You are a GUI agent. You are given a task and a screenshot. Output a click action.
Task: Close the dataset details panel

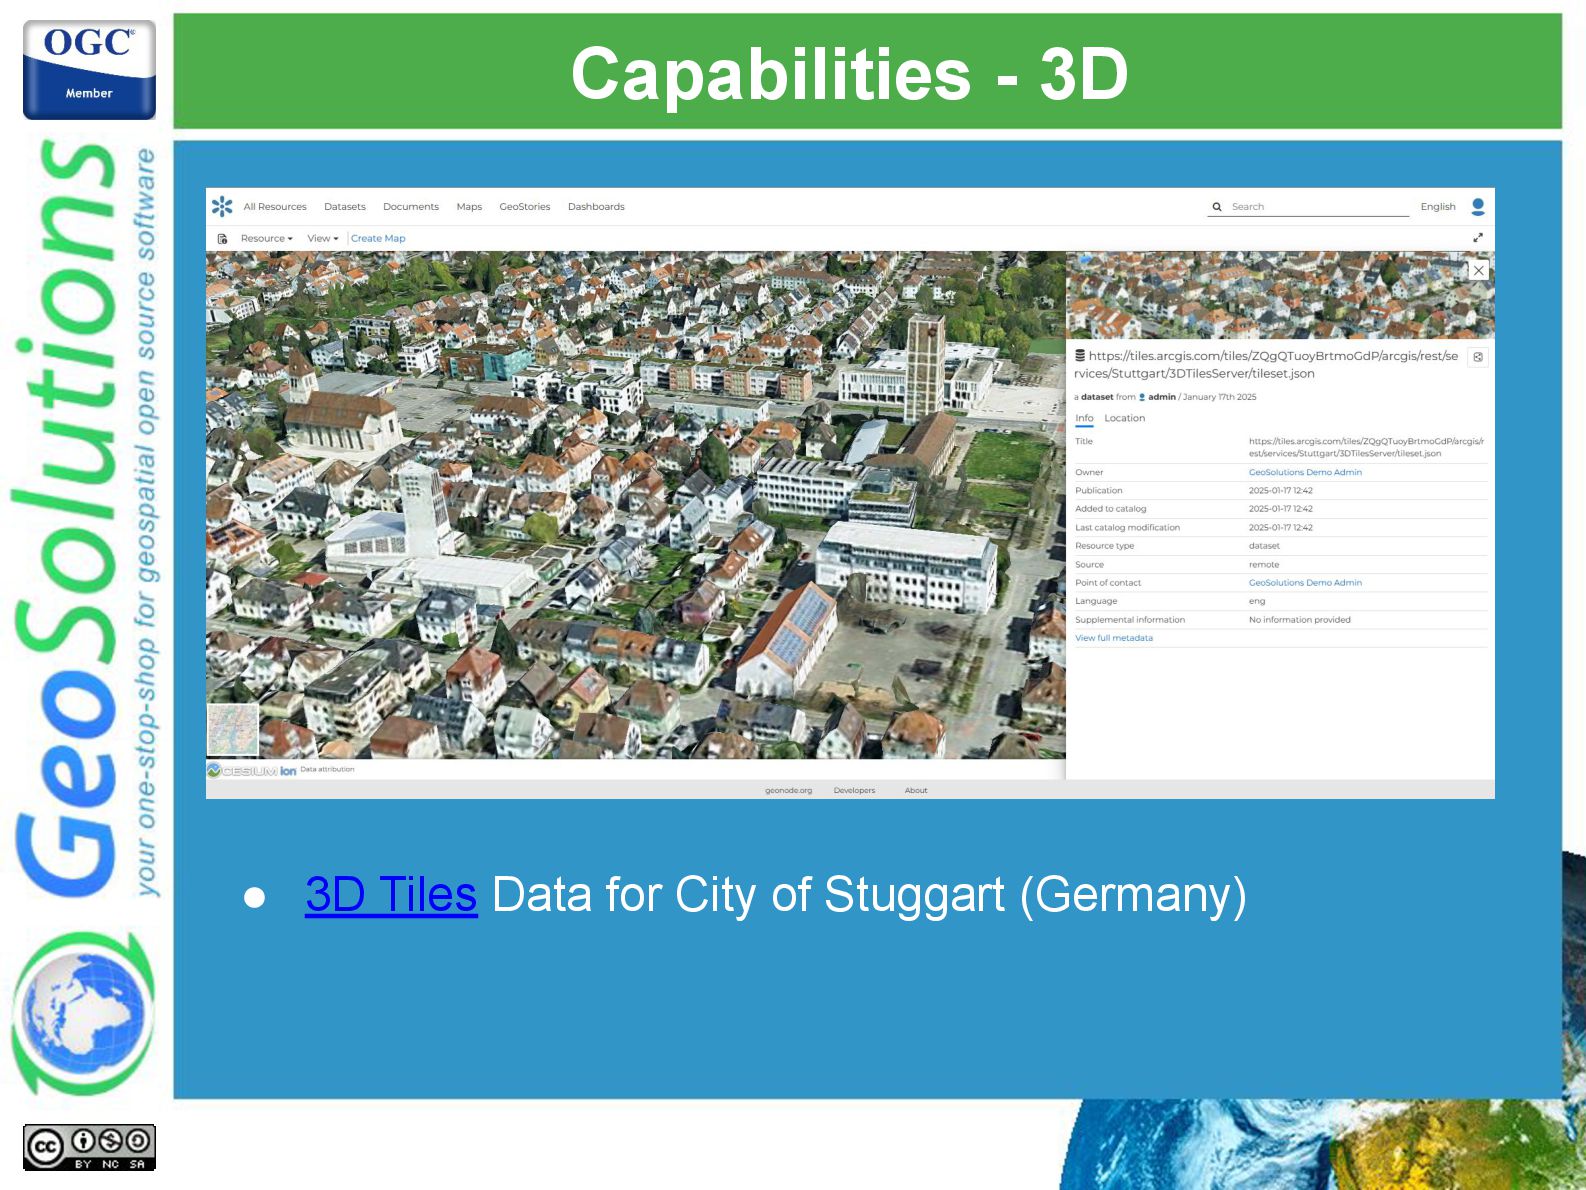(1478, 270)
